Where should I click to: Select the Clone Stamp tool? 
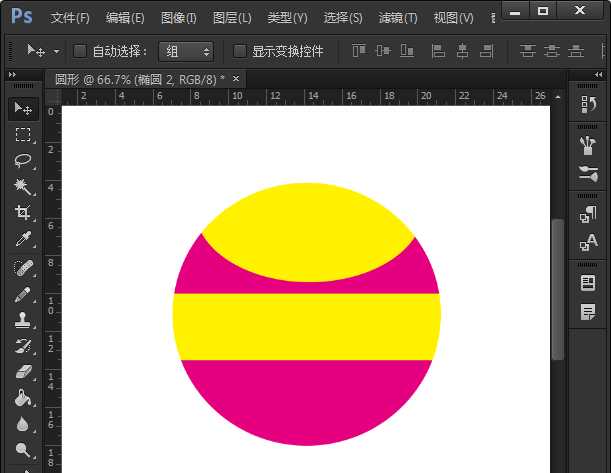pos(22,321)
